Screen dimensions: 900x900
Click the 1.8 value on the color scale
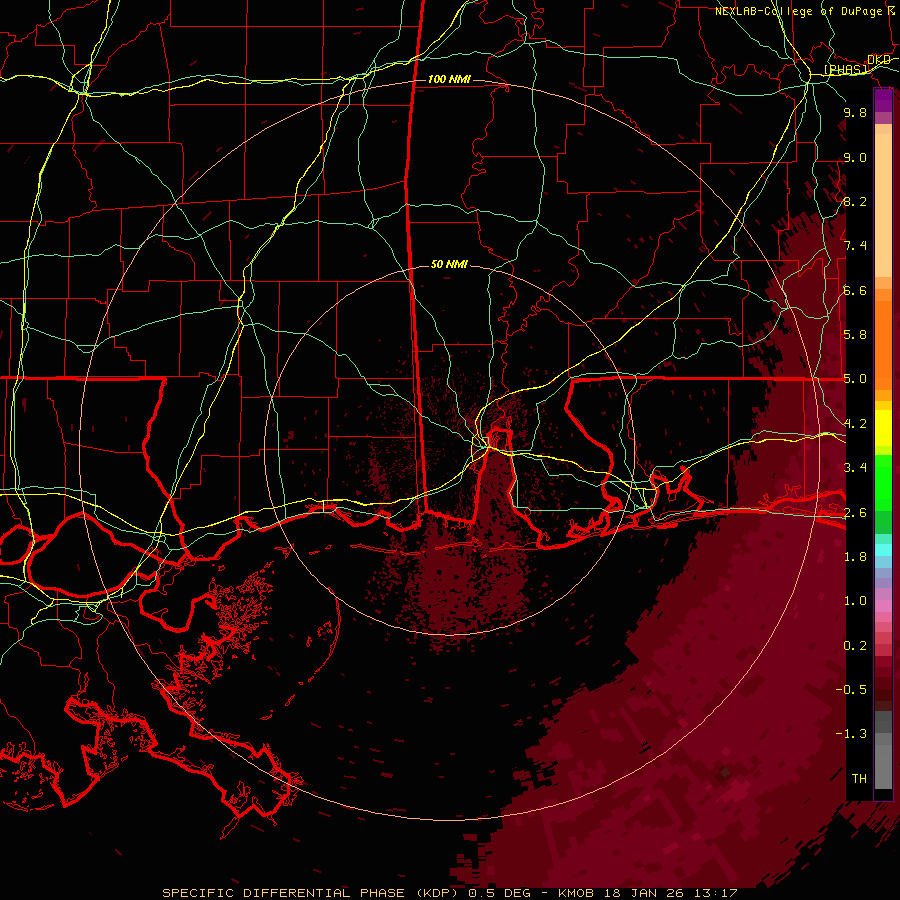coord(855,557)
